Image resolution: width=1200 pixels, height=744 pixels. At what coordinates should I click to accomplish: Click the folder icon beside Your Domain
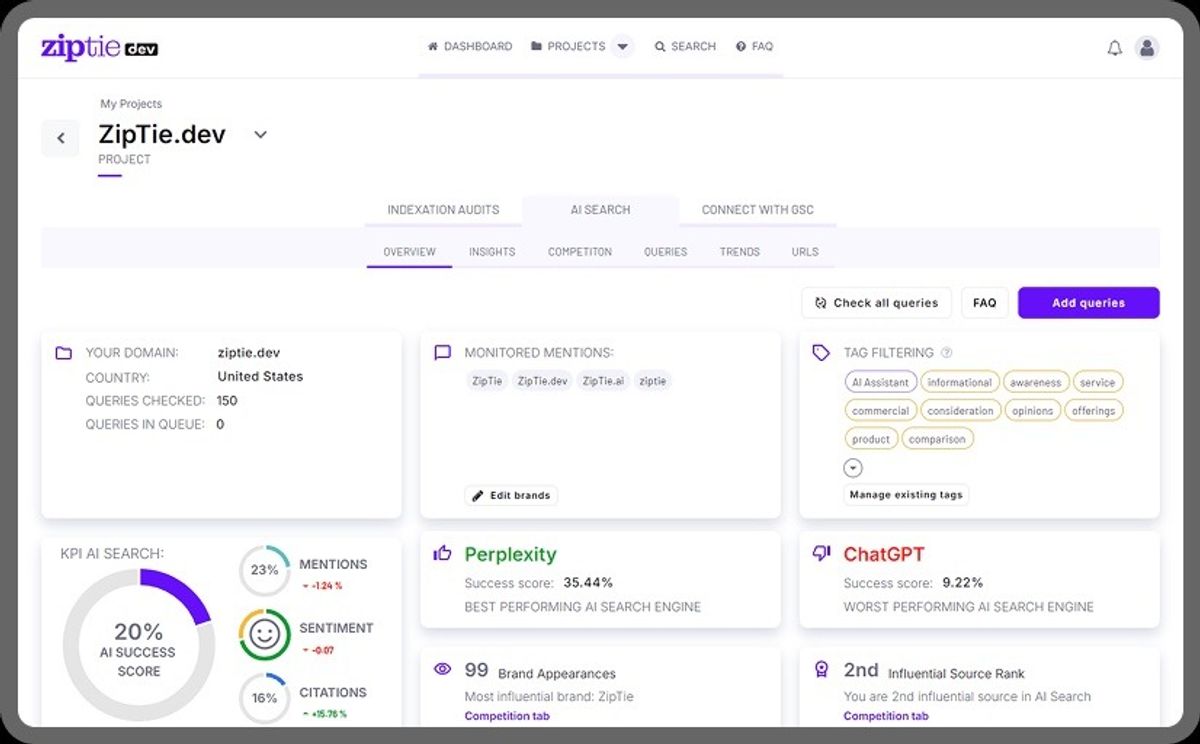62,352
